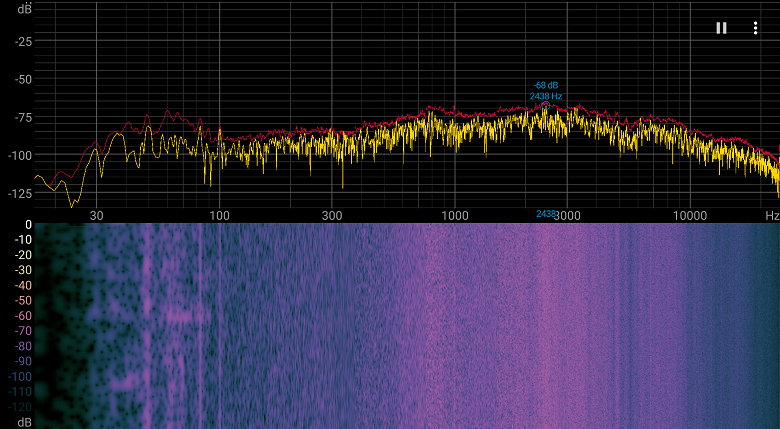Viewport: 780px width, 429px height.
Task: Click the '-120' spectrogram color scale label
Action: (x=21, y=407)
